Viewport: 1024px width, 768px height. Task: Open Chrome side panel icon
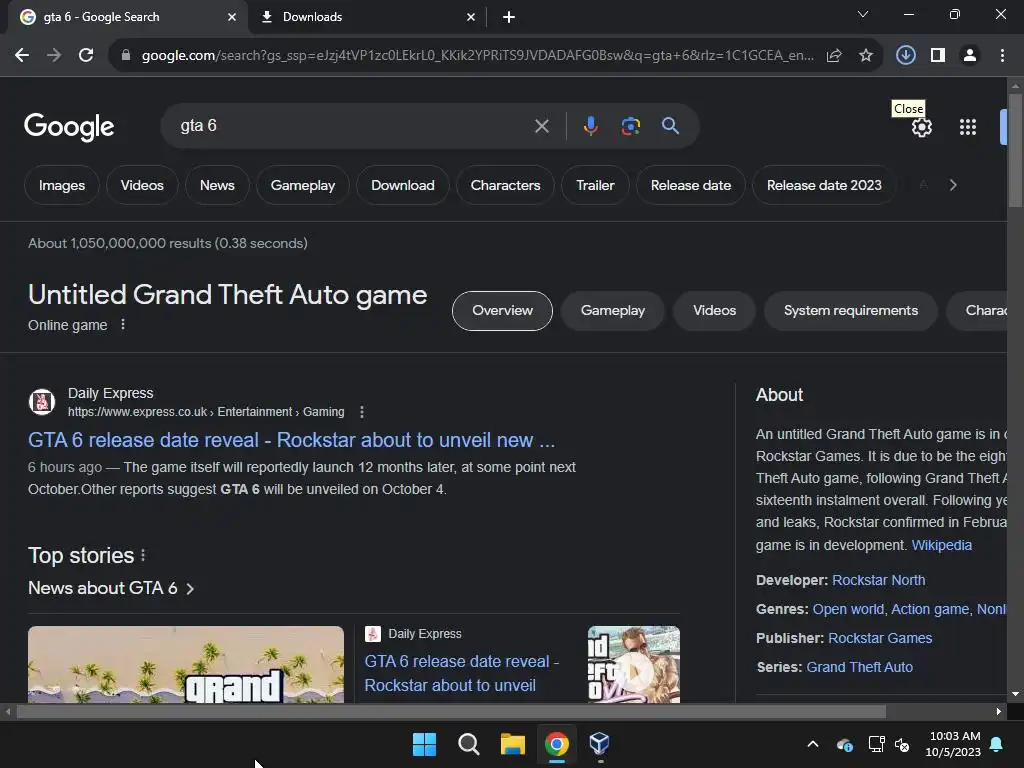938,56
